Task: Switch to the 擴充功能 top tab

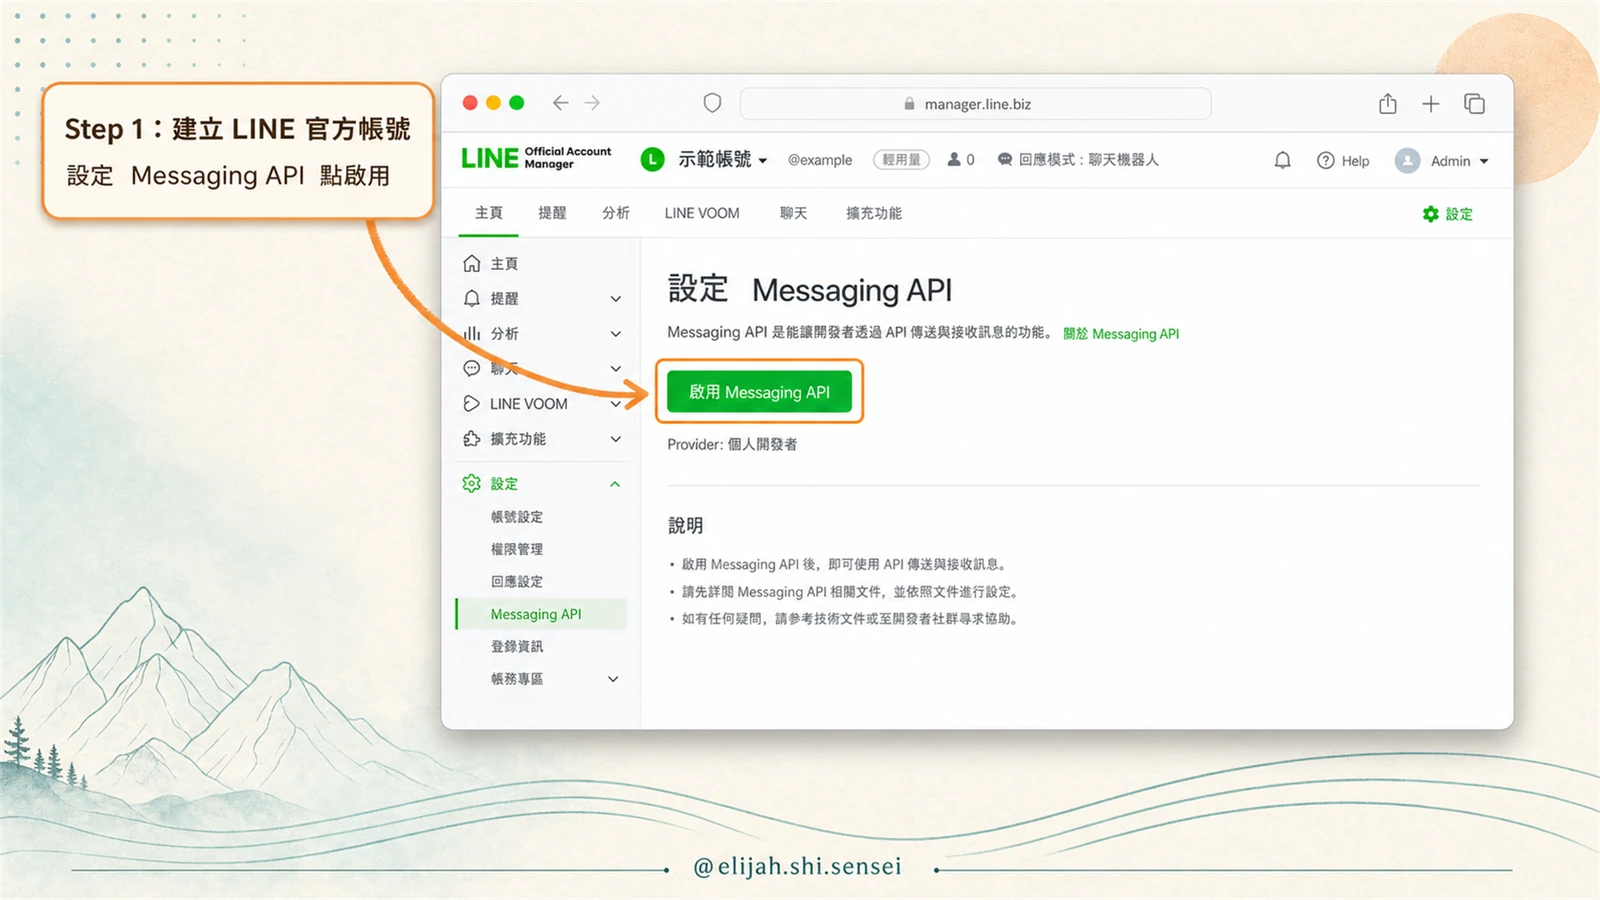Action: point(874,213)
